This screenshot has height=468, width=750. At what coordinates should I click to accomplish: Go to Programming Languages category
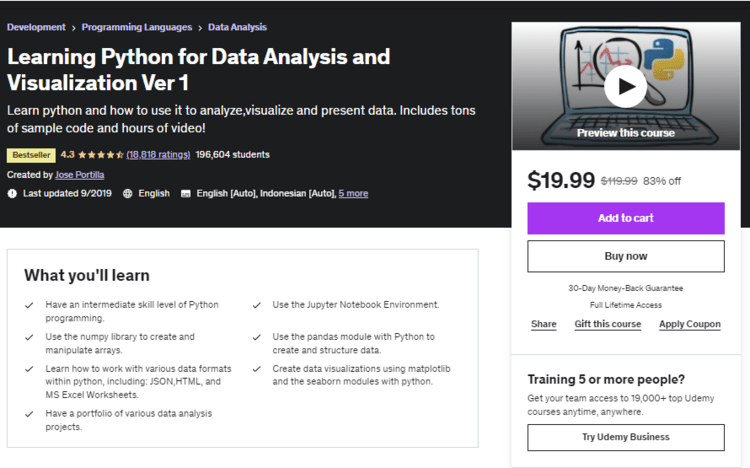tap(137, 27)
